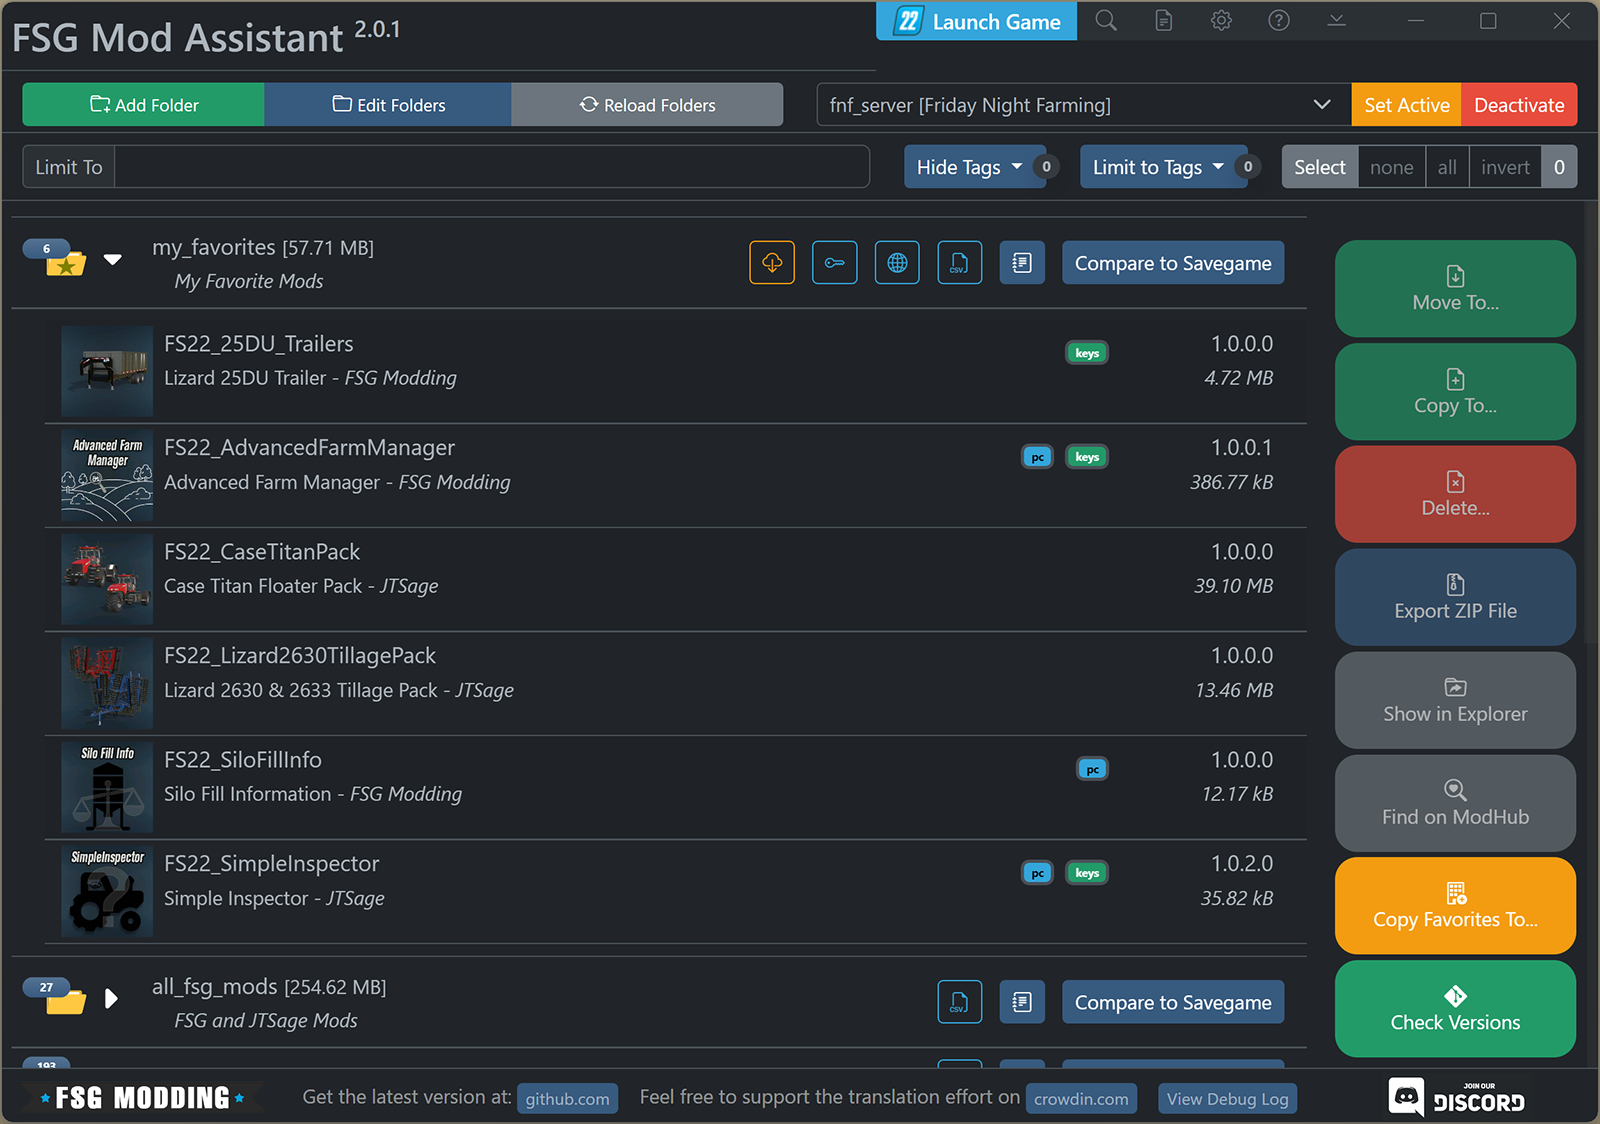Screen dimensions: 1600x1124
Task: Click FS22_25DU_Trailers thumbnail
Action: (107, 371)
